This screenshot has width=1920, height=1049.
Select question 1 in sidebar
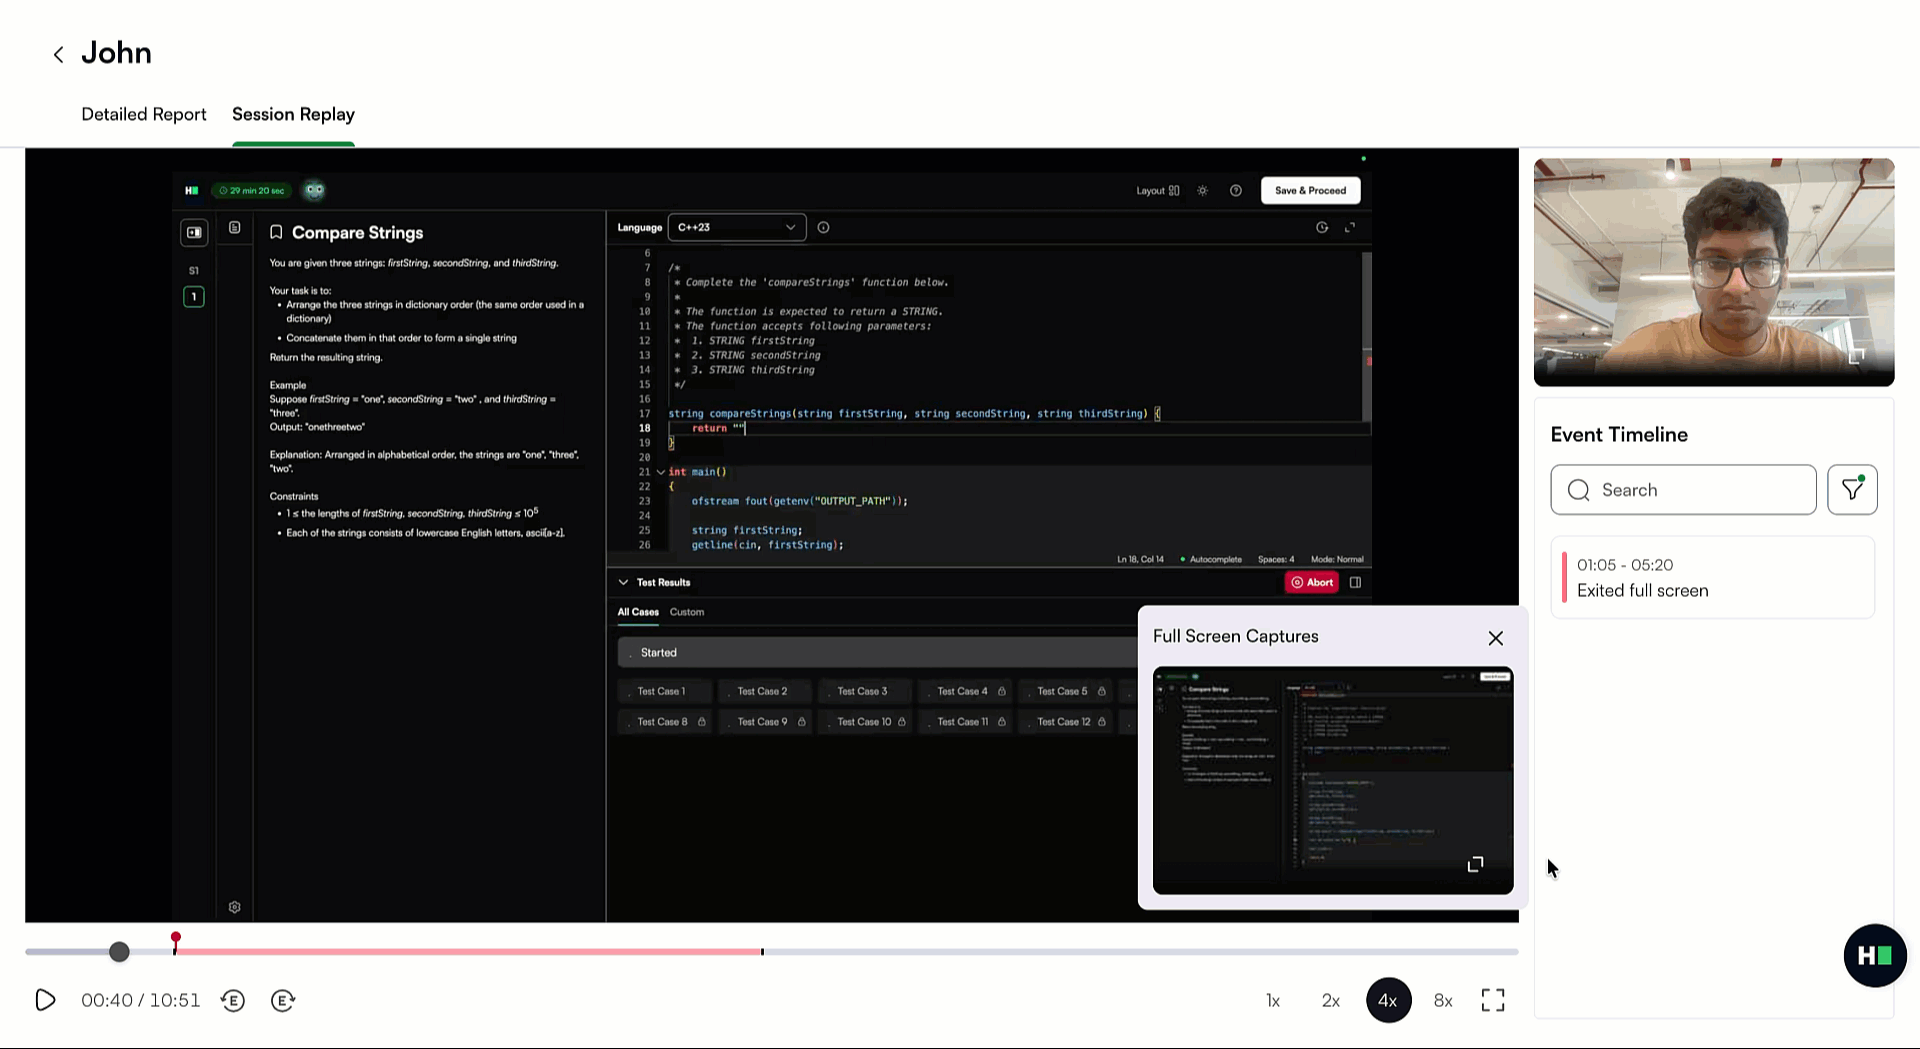tap(194, 297)
